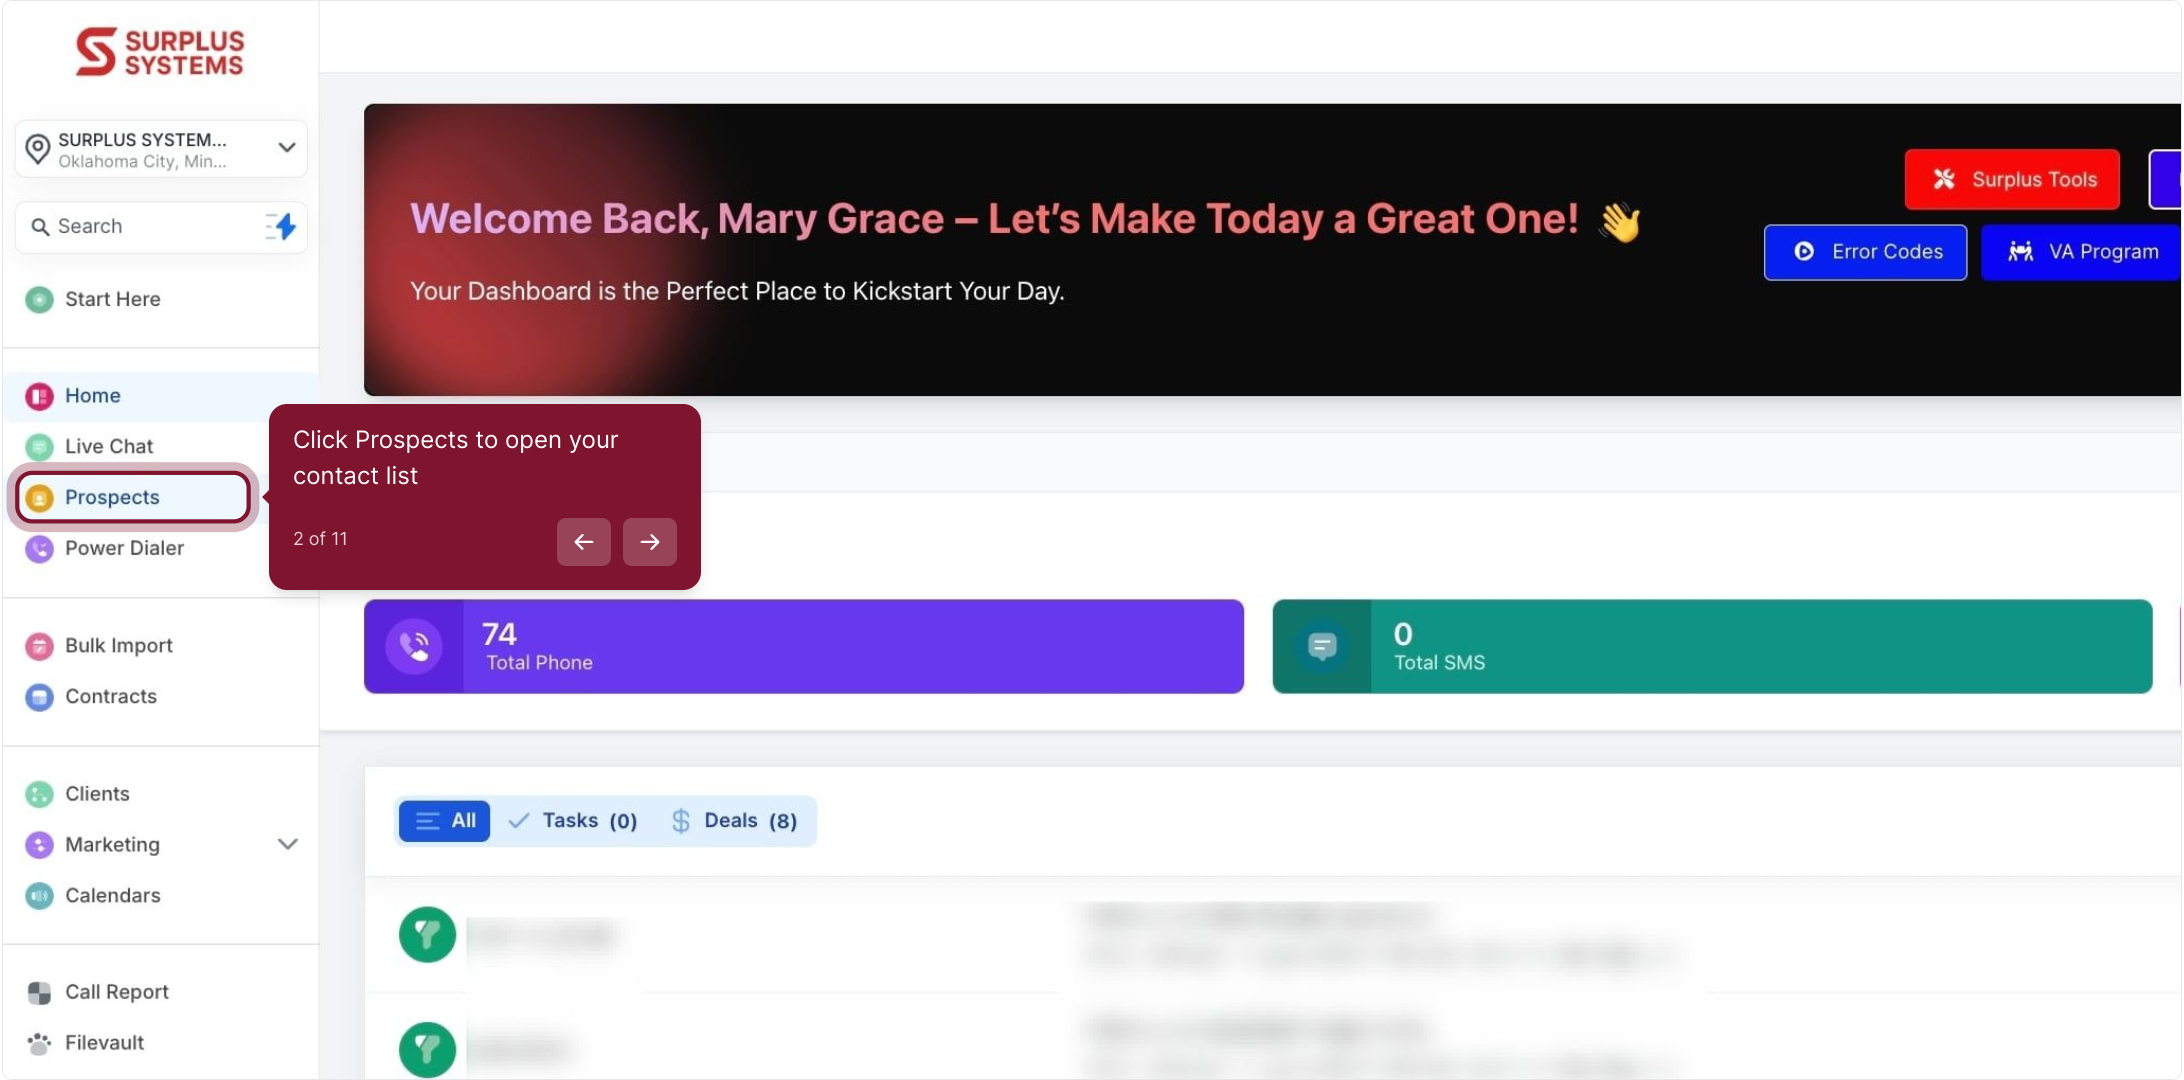This screenshot has height=1080, width=2184.
Task: Select the All filter tab
Action: click(445, 821)
